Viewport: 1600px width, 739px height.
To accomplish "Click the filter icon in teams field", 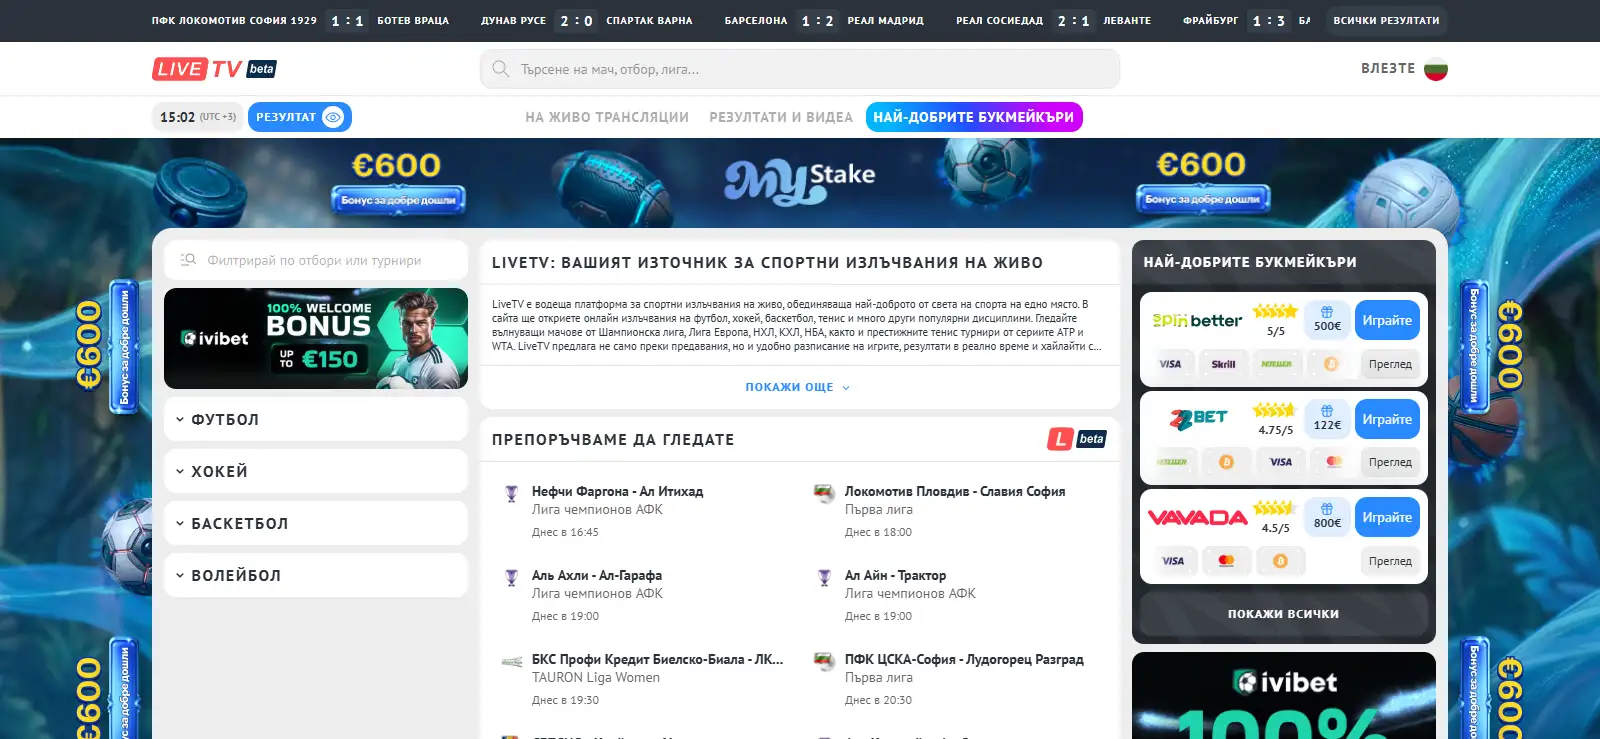I will pyautogui.click(x=188, y=260).
